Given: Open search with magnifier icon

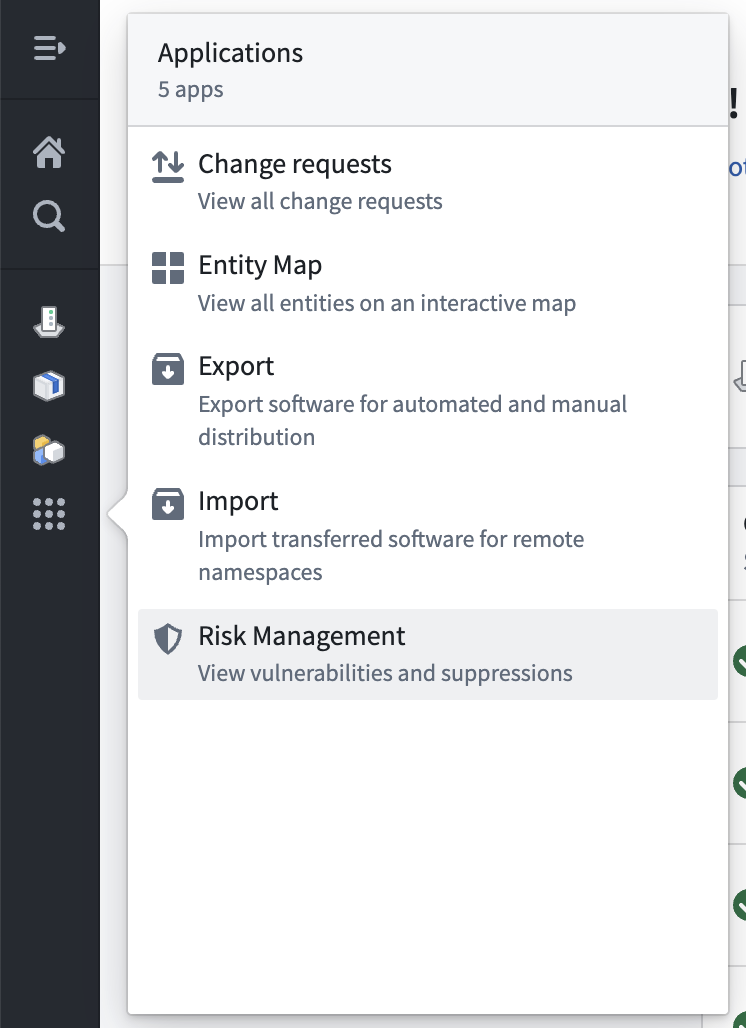Looking at the screenshot, I should (x=49, y=216).
